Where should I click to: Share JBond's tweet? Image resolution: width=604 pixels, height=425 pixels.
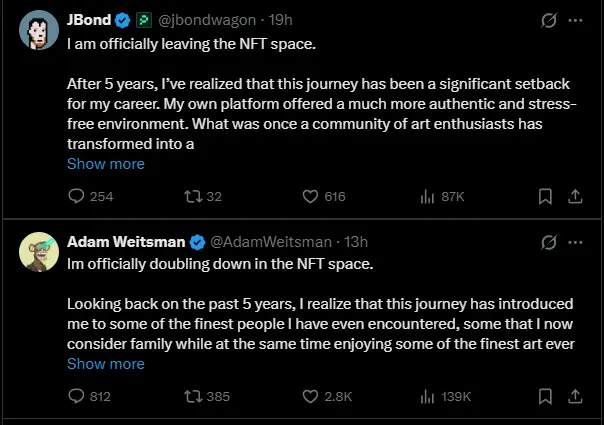point(575,197)
